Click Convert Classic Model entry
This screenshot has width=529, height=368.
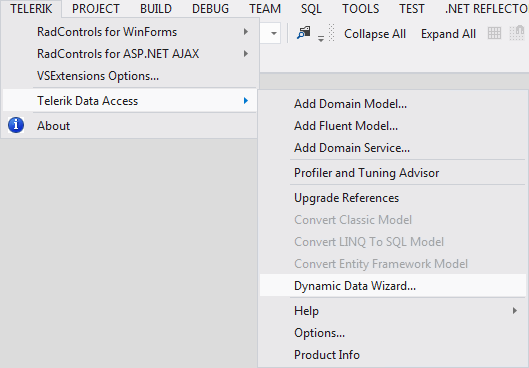tap(393, 220)
